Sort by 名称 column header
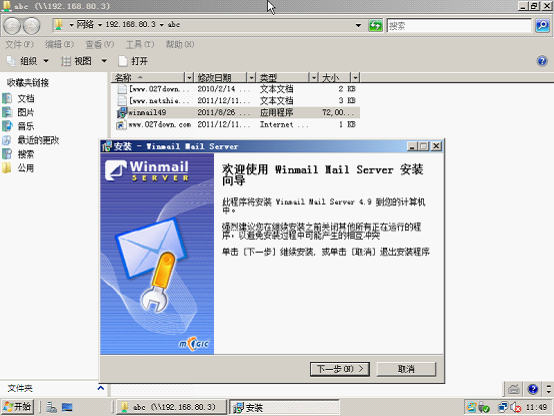Image resolution: width=554 pixels, height=416 pixels. pos(148,77)
